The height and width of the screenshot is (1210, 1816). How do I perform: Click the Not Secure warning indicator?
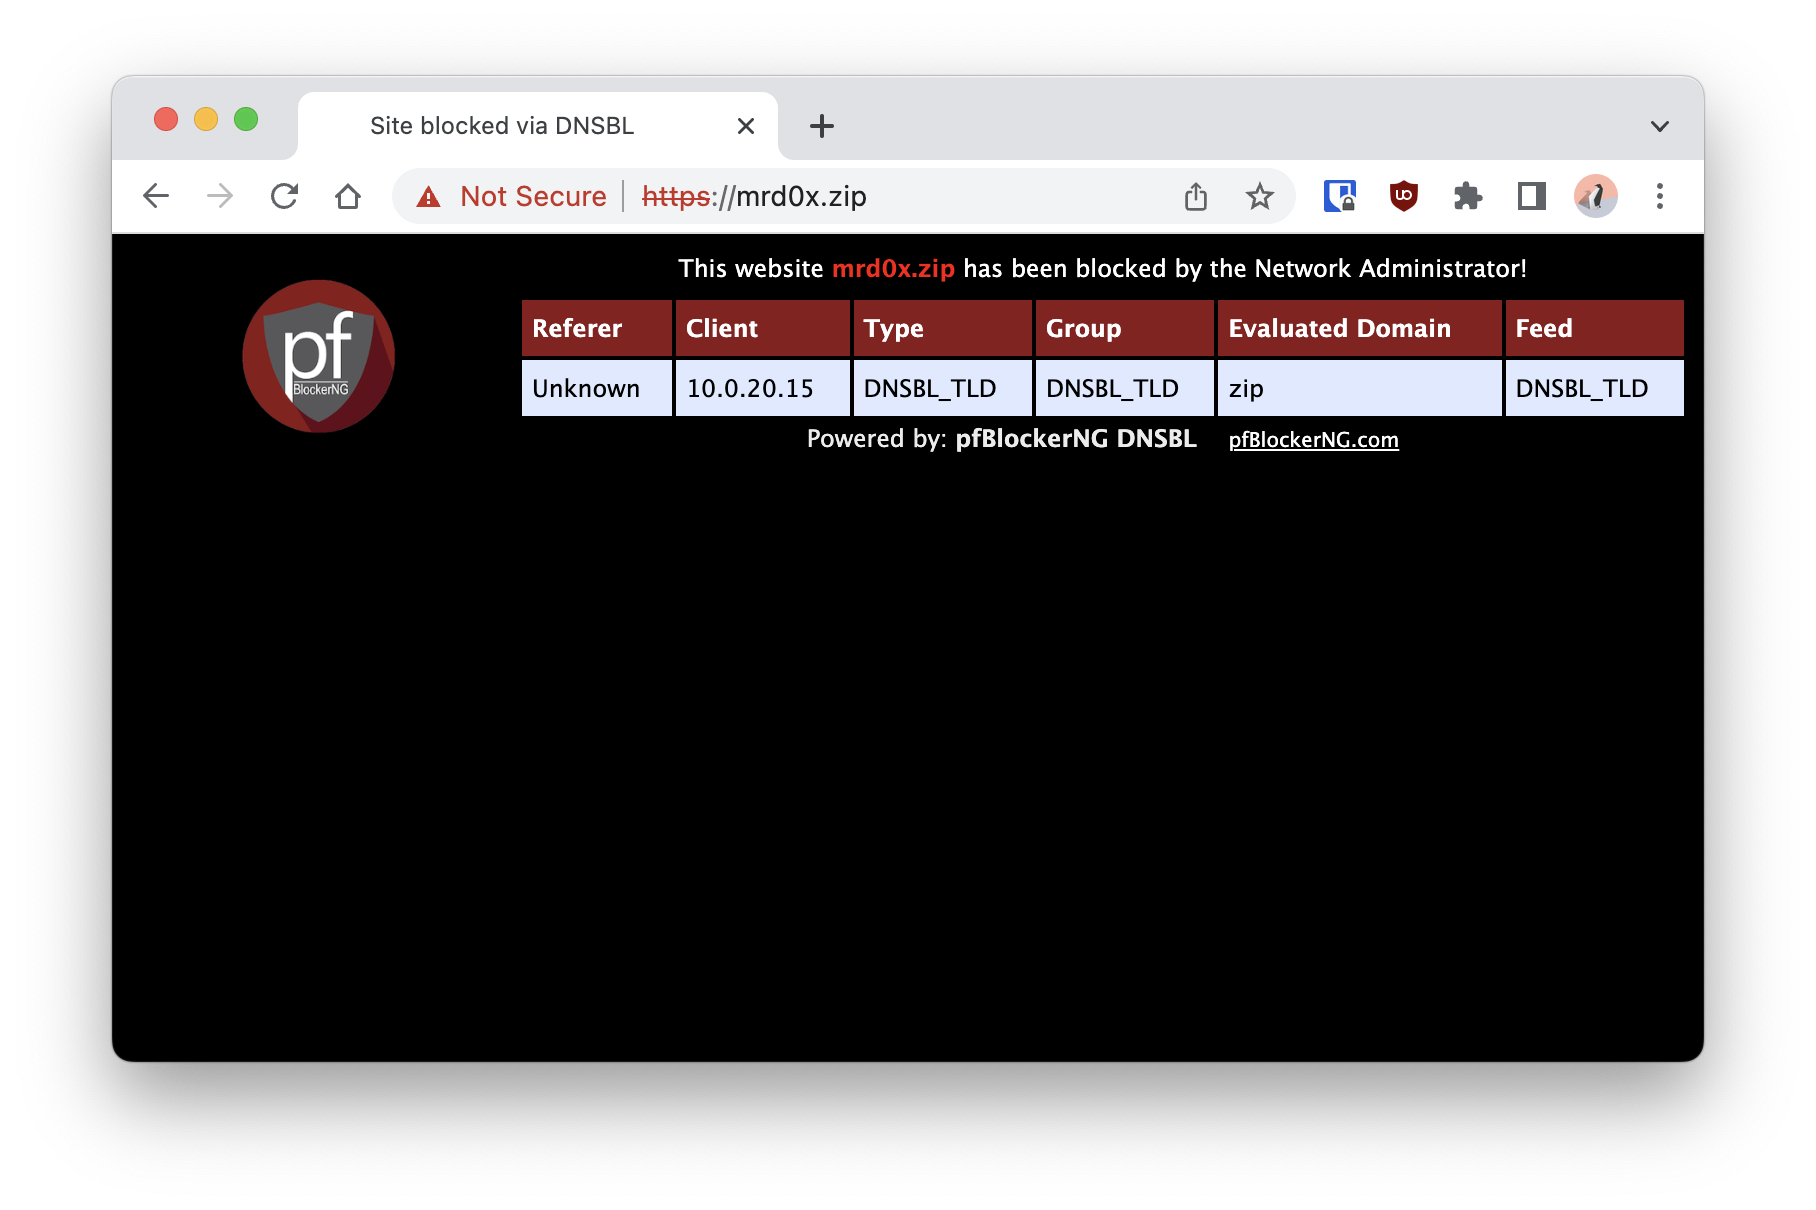pos(512,196)
